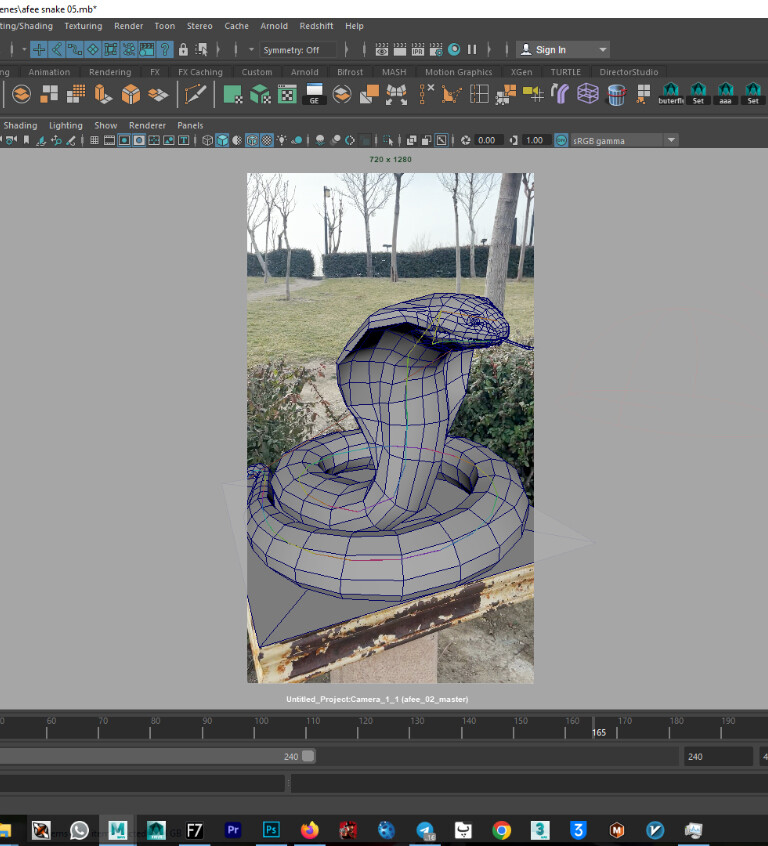Image resolution: width=768 pixels, height=846 pixels.
Task: Open Photoshop from the taskbar
Action: click(x=271, y=829)
